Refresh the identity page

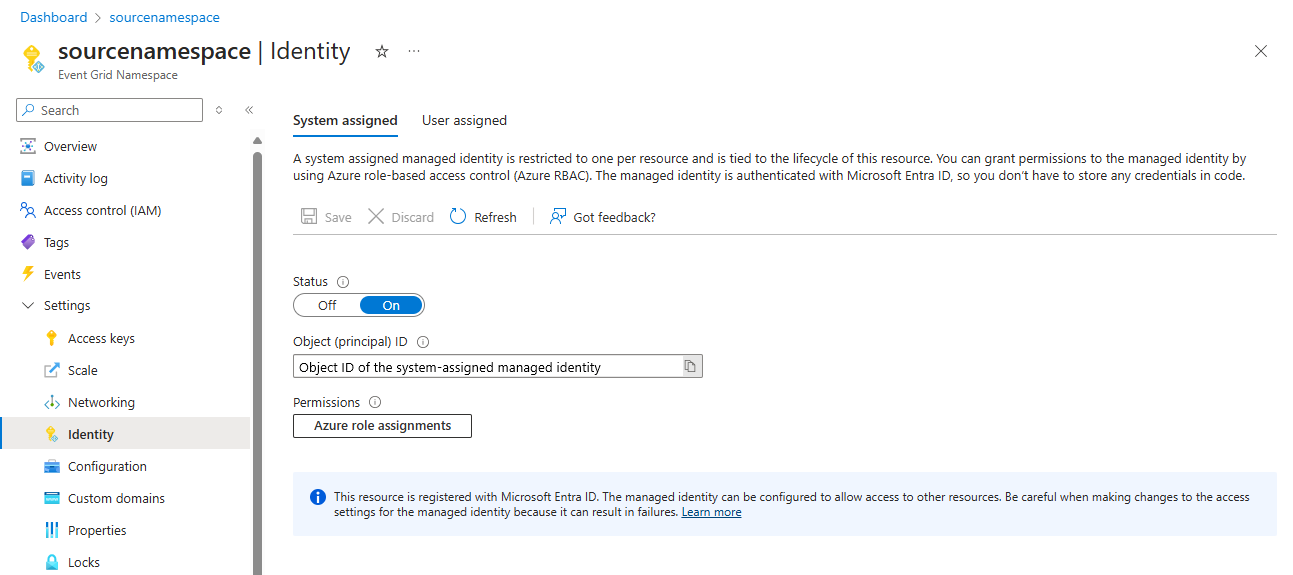click(x=483, y=217)
